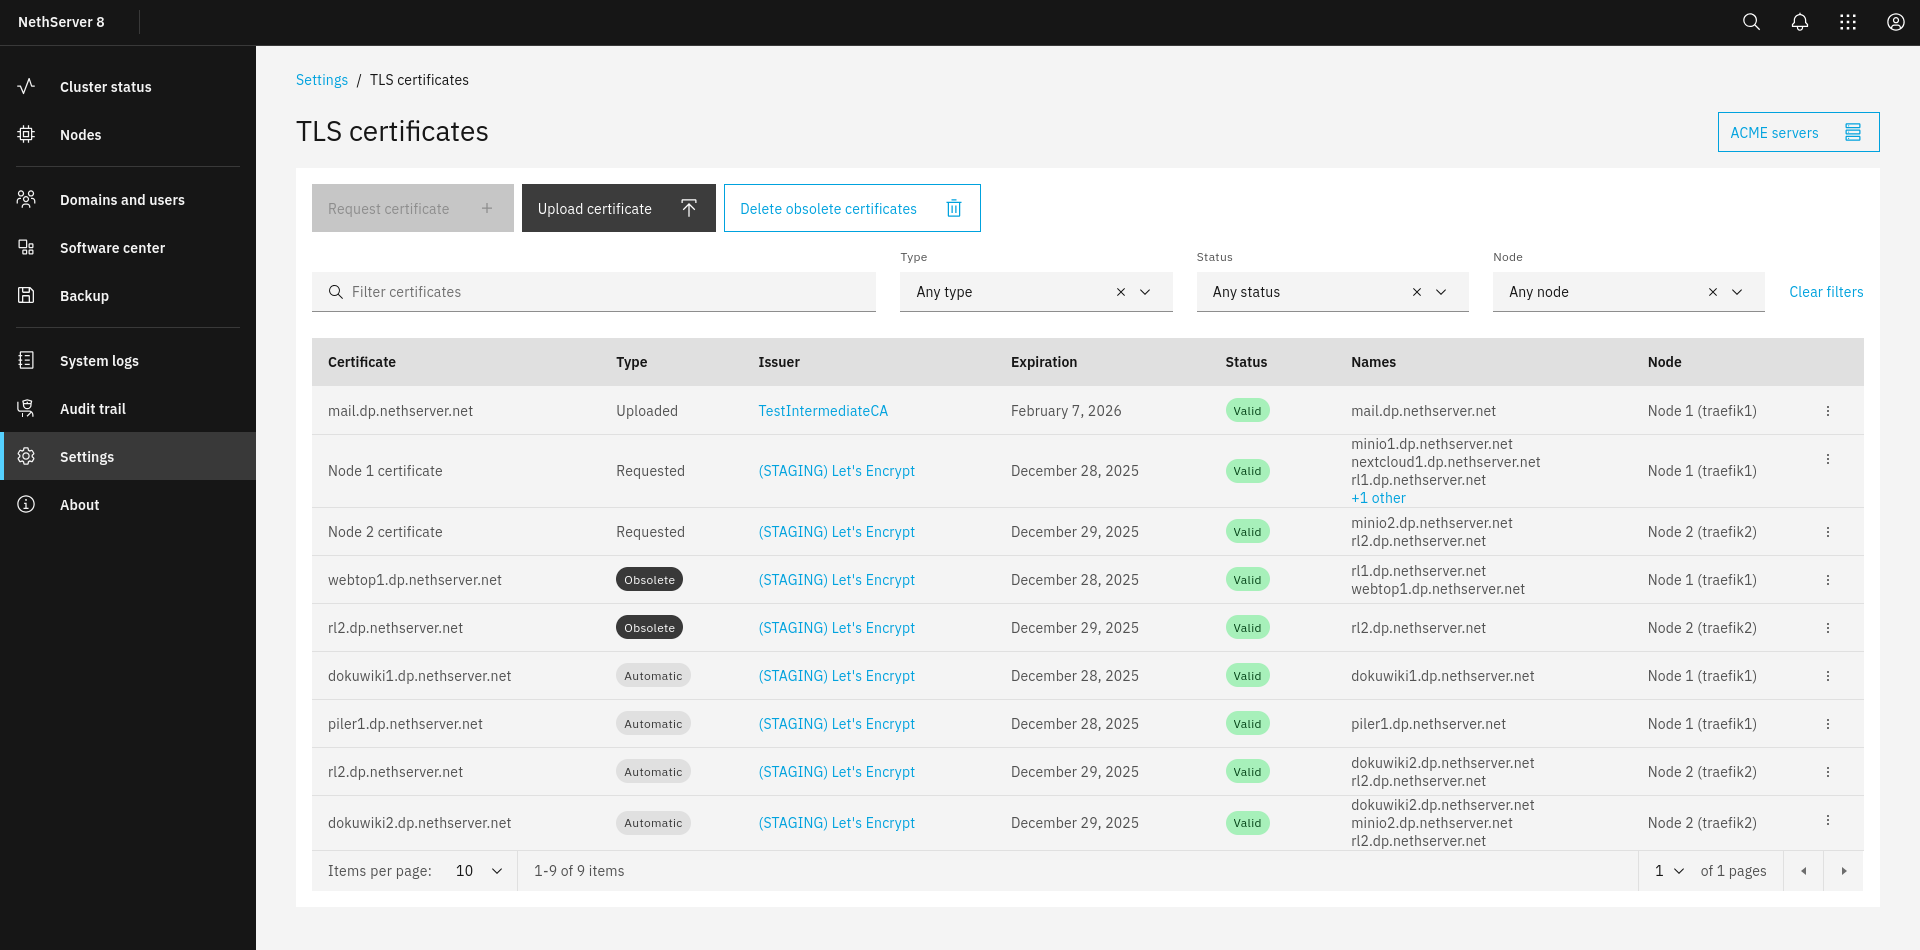Click Upload certificate button
The height and width of the screenshot is (950, 1920).
[618, 208]
